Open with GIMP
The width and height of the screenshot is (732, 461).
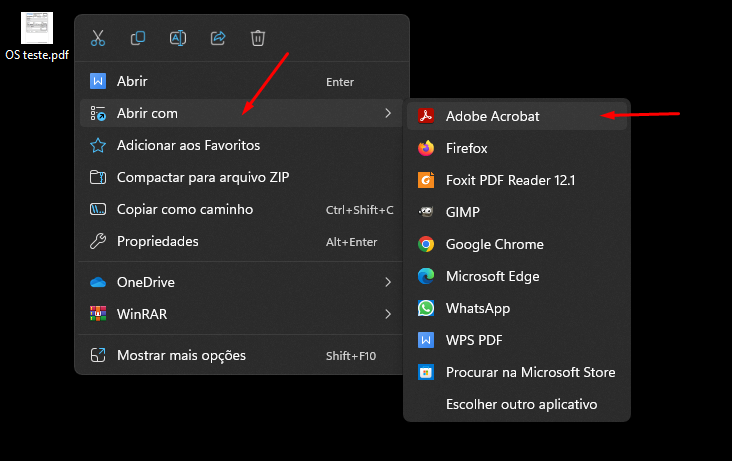[517, 212]
